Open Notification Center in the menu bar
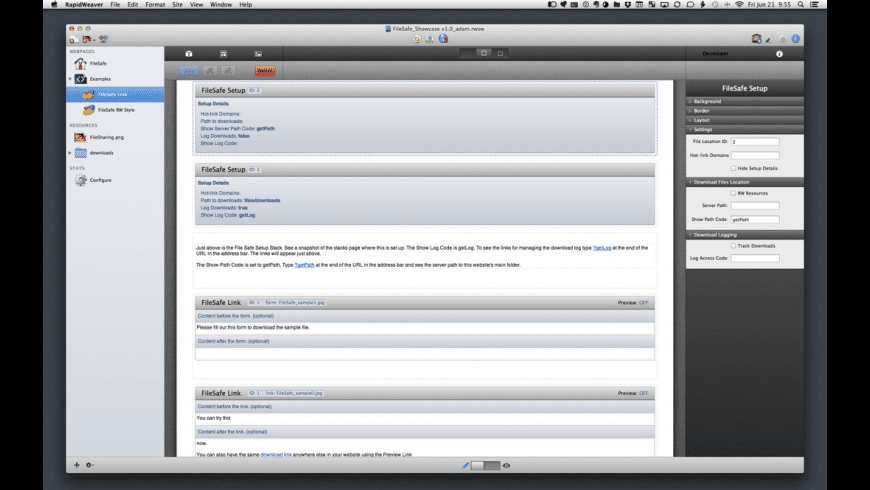This screenshot has height=490, width=870. click(814, 4)
